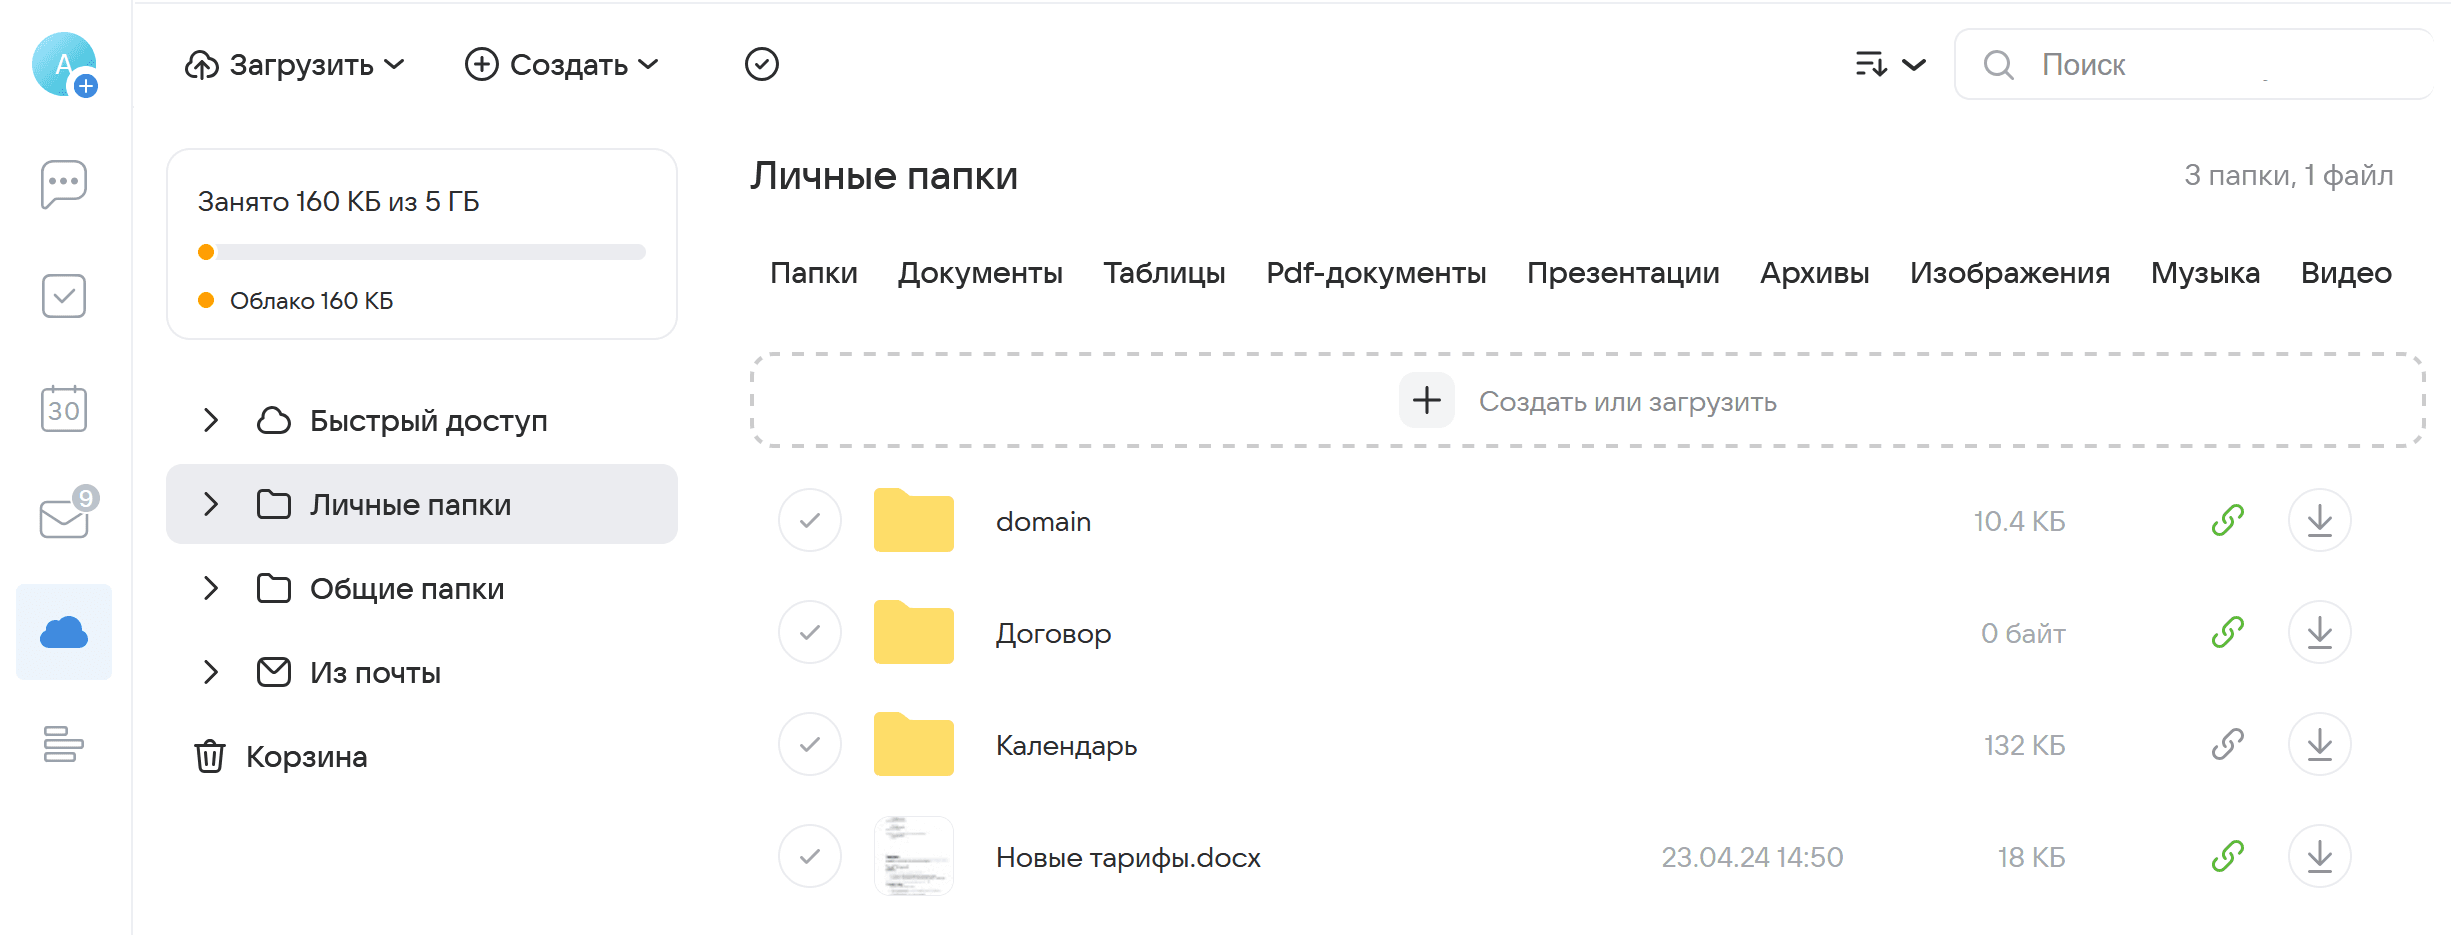This screenshot has width=2451, height=935.
Task: Focus the Поиск search field
Action: [x=2195, y=64]
